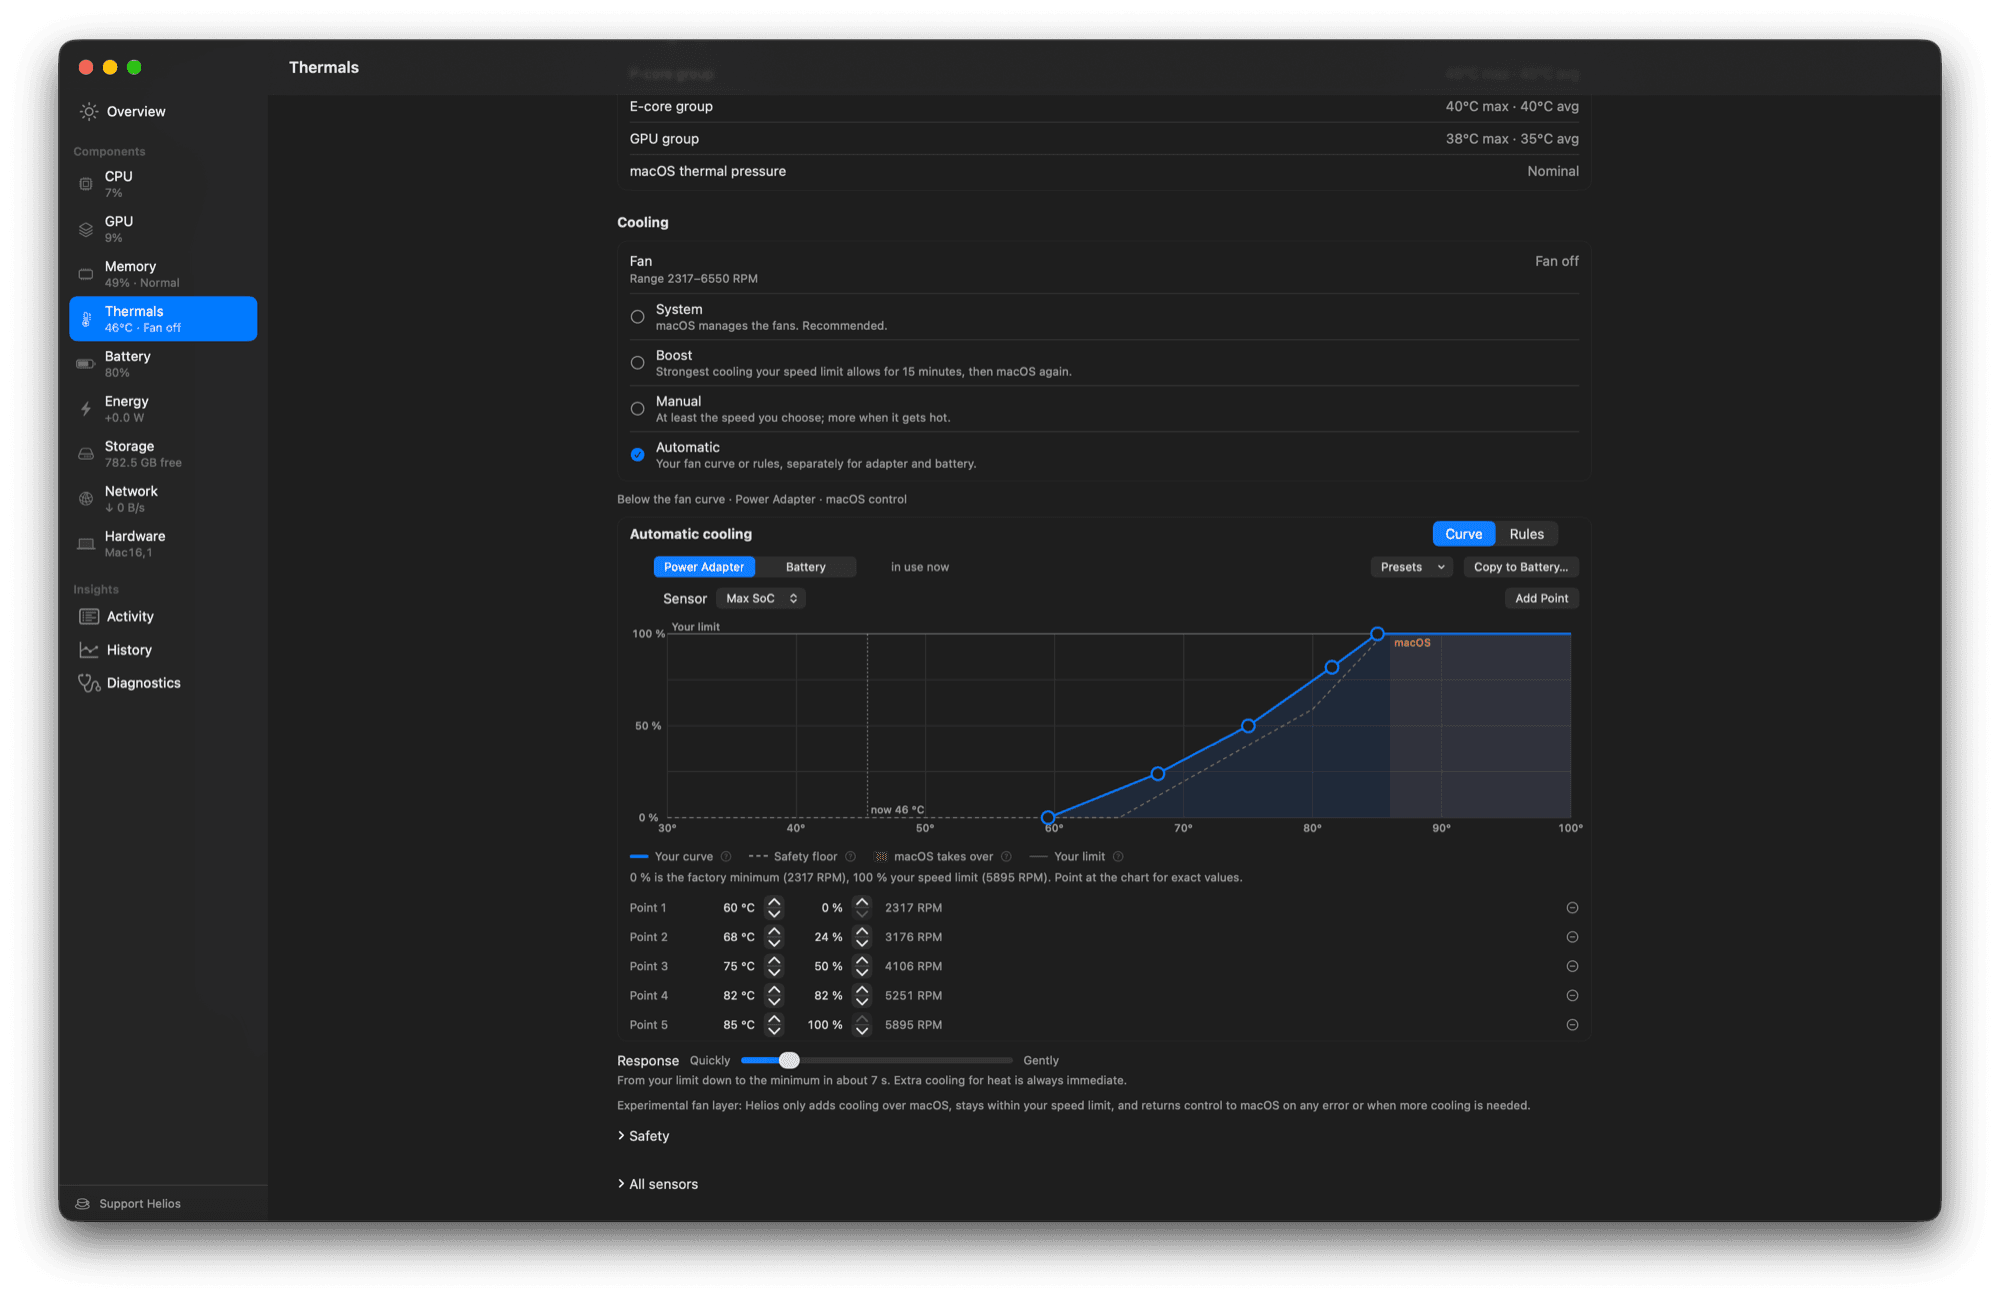Image resolution: width=2000 pixels, height=1299 pixels.
Task: Click the Add Point button
Action: [1541, 598]
